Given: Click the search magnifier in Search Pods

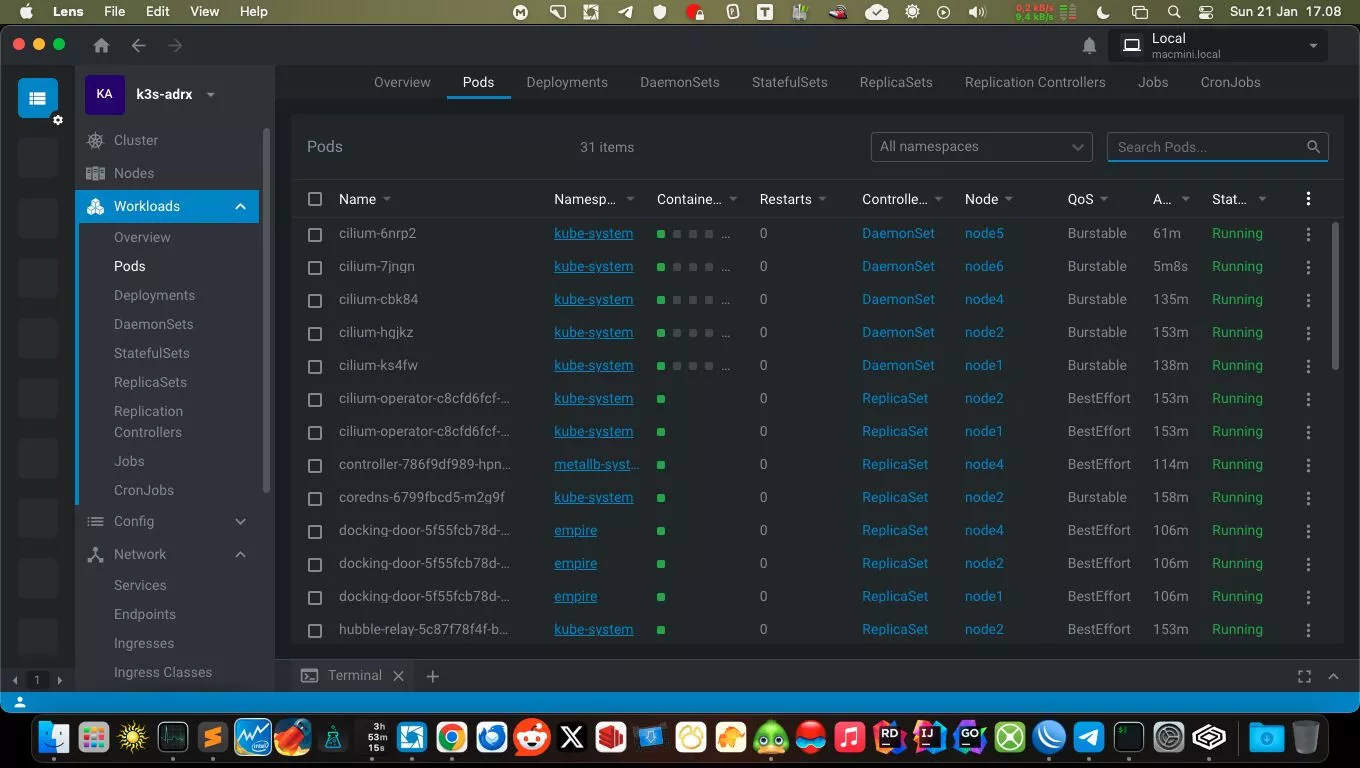Looking at the screenshot, I should pyautogui.click(x=1313, y=147).
